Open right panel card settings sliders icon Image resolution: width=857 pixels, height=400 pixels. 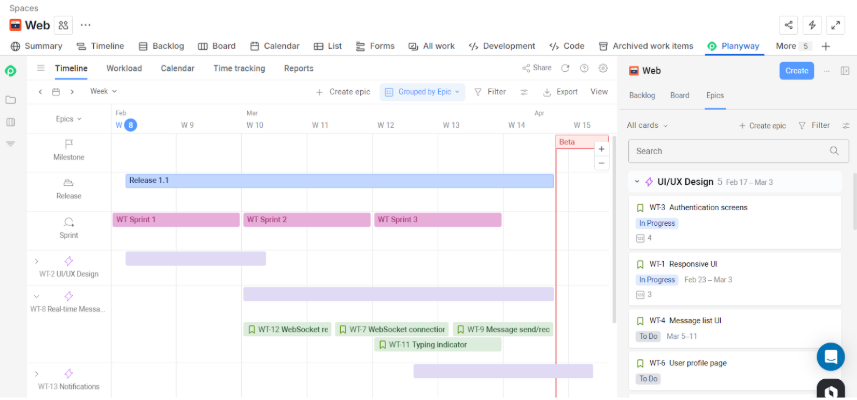846,126
